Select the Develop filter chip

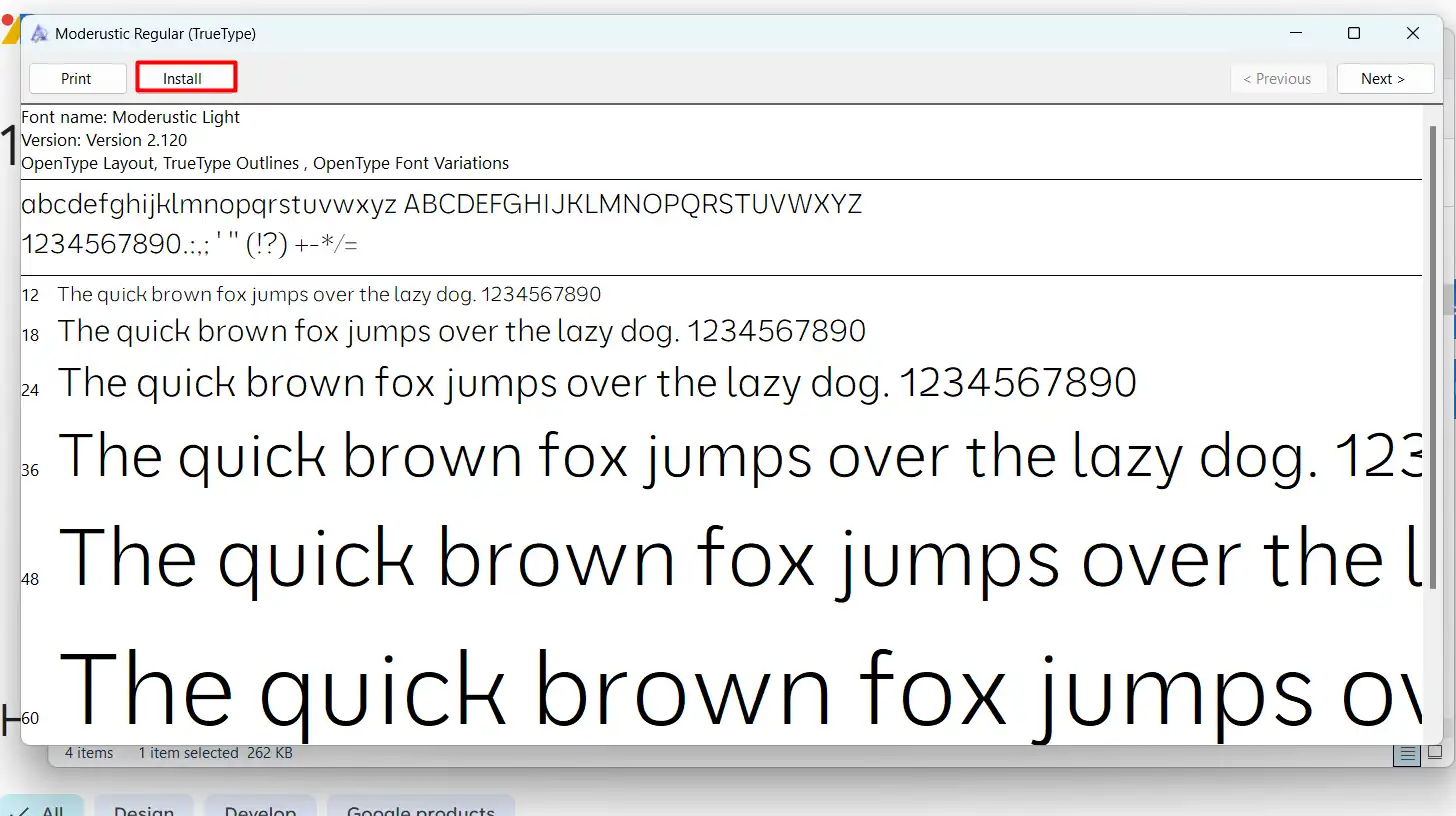(260, 808)
